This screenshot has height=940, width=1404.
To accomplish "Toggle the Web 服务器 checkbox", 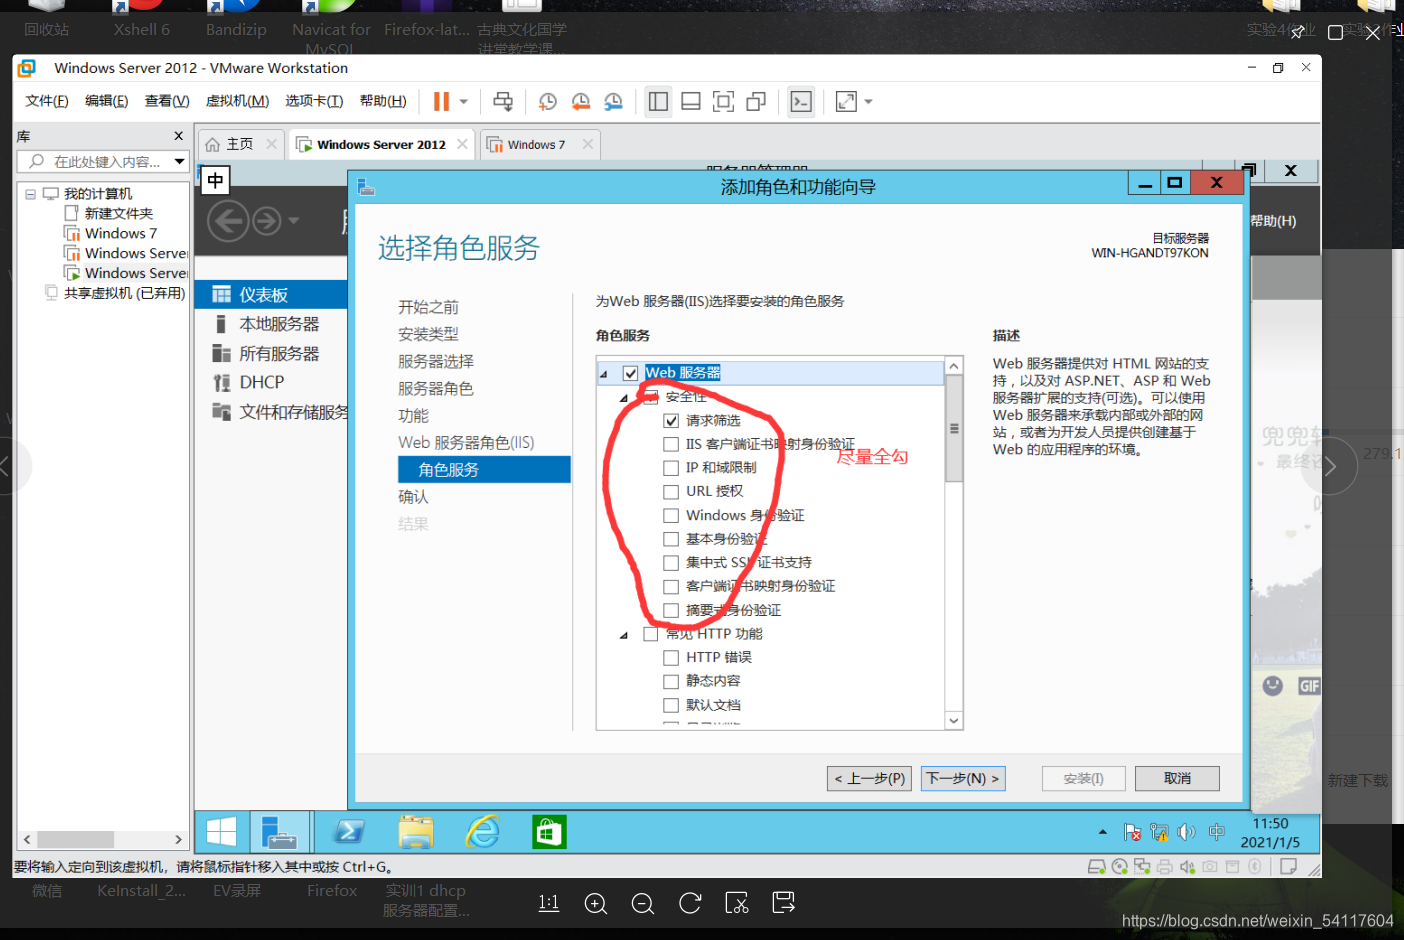I will (631, 373).
